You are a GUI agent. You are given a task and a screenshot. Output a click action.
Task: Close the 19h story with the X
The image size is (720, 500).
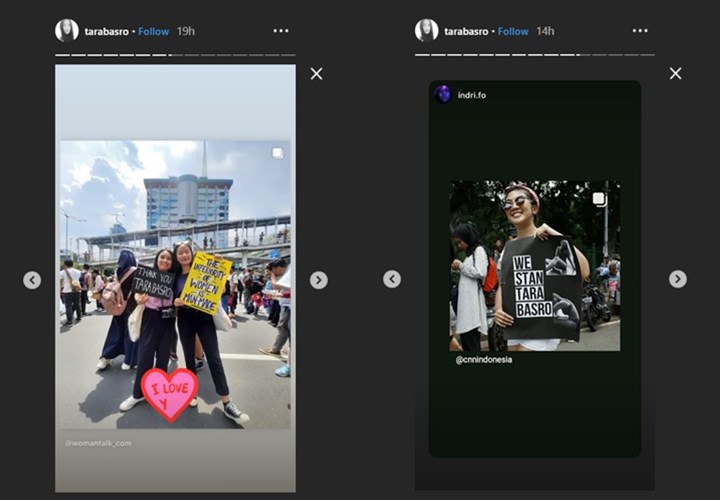316,73
